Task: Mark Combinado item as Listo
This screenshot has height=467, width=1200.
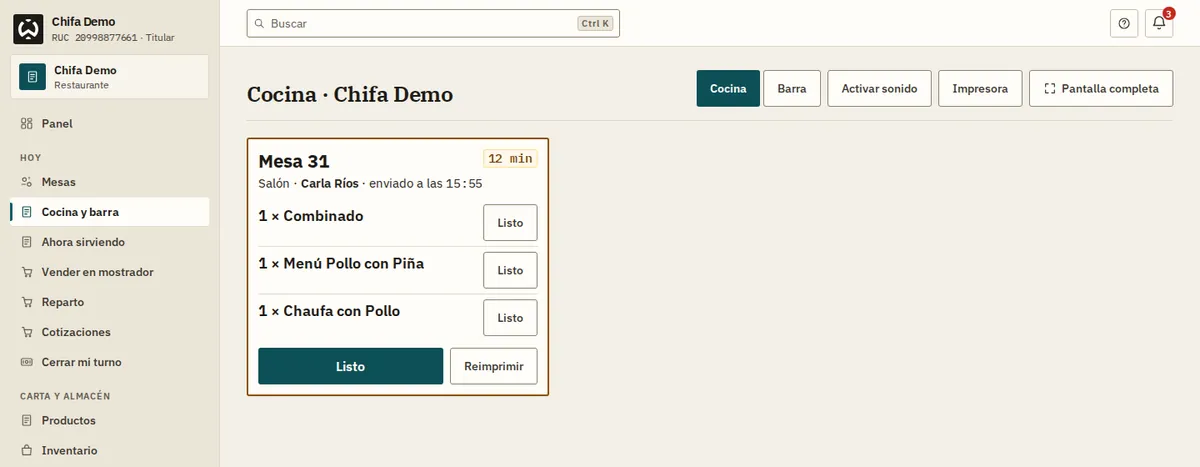Action: tap(510, 222)
